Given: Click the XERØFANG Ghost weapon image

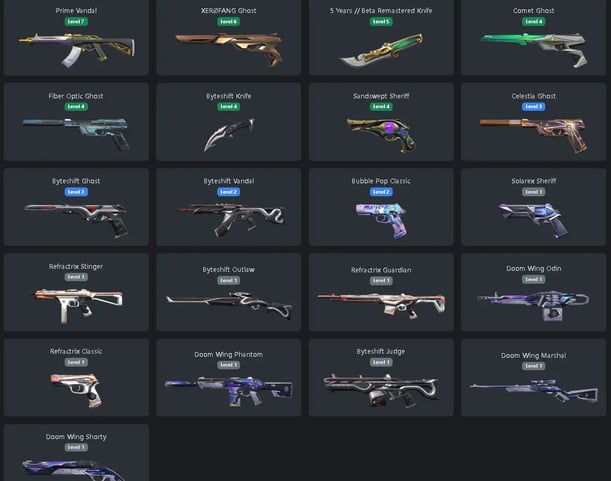Looking at the screenshot, I should coord(229,50).
